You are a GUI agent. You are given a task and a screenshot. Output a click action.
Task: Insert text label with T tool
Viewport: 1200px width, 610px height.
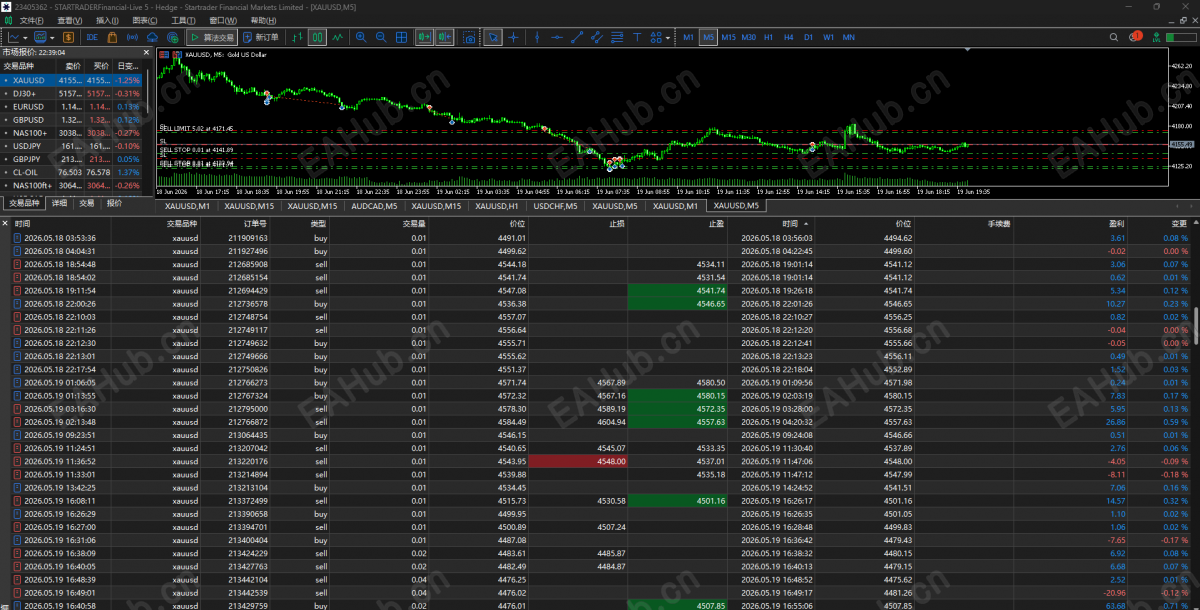pyautogui.click(x=637, y=37)
